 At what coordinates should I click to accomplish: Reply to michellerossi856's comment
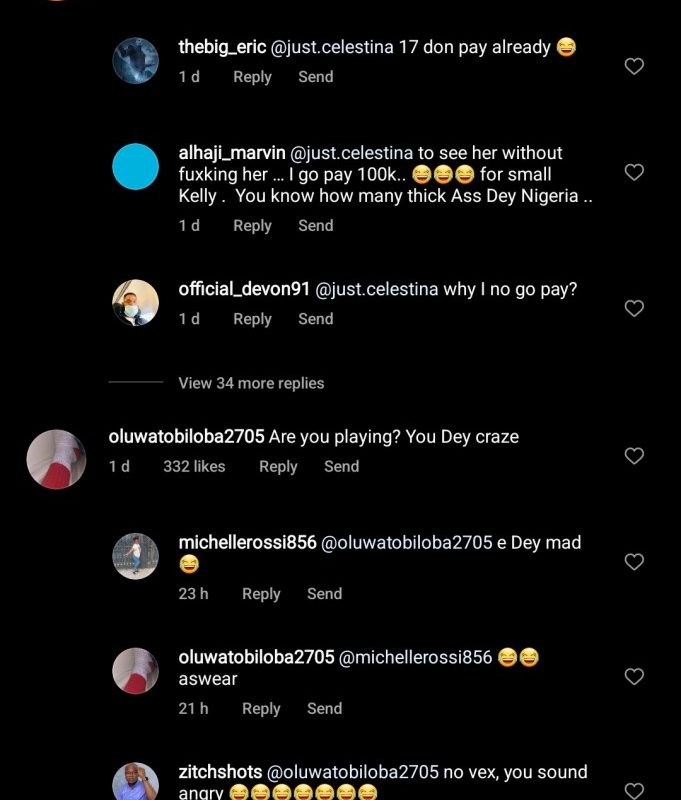(261, 594)
